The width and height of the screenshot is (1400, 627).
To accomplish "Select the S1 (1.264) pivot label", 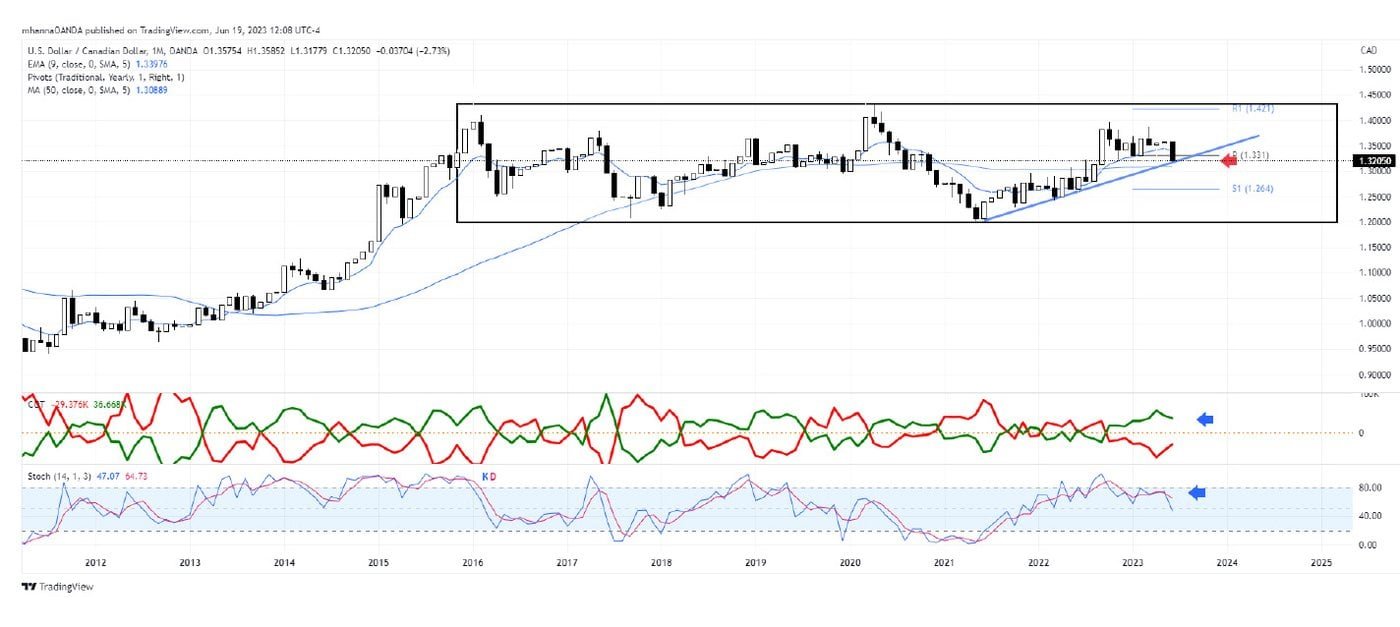I will 1252,188.
